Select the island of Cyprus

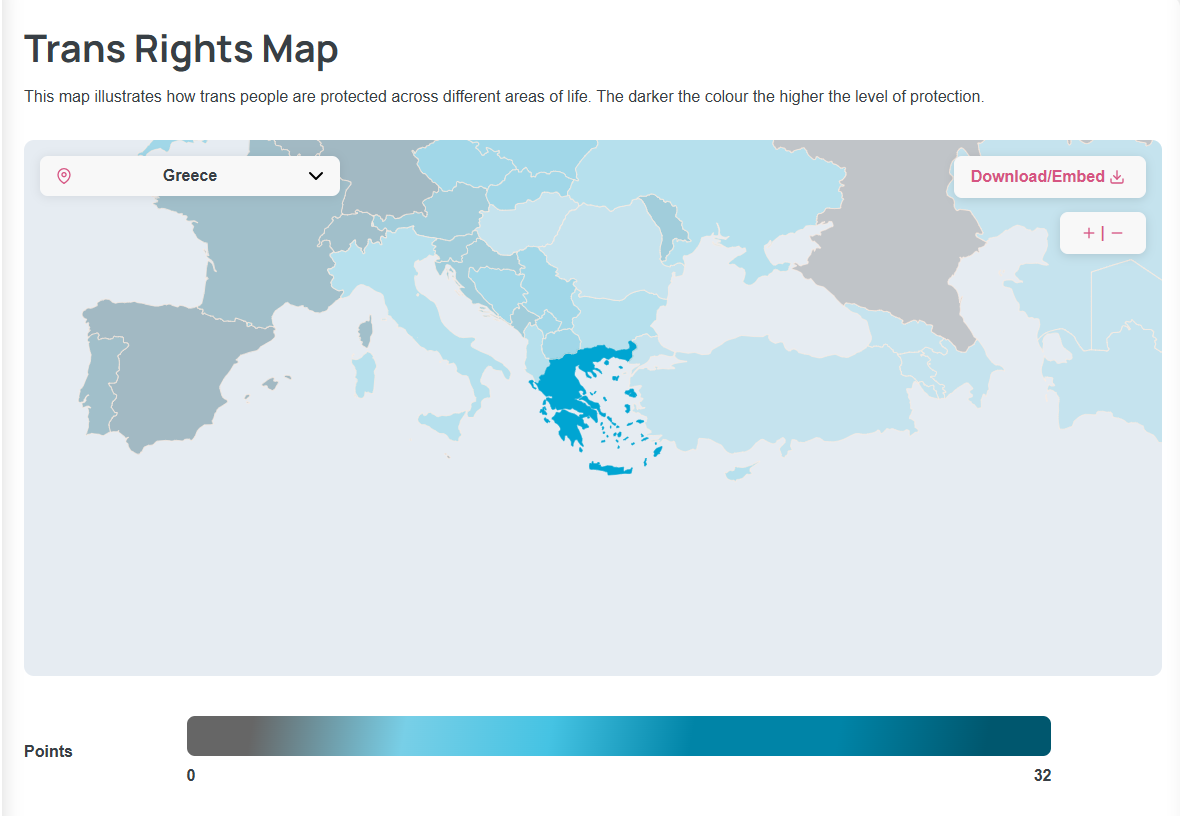point(739,471)
